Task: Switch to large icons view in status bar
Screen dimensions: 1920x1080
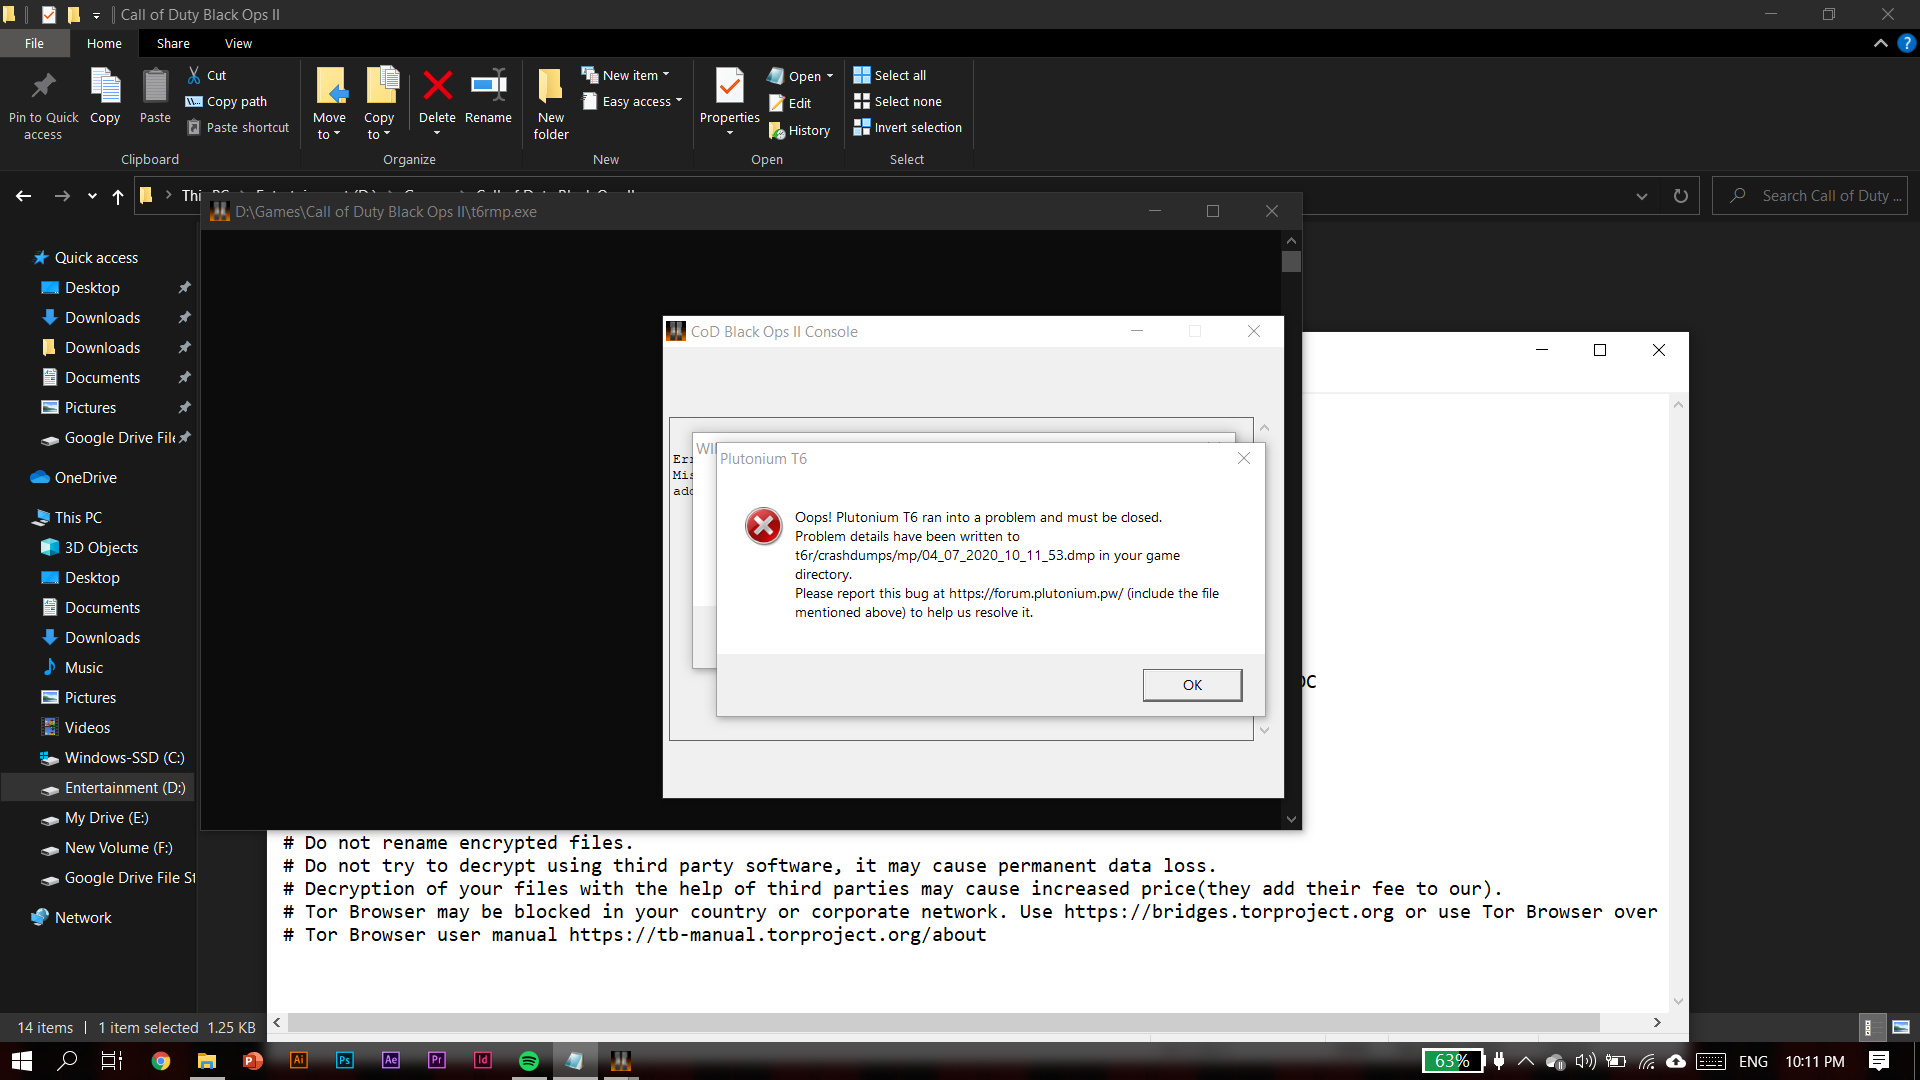Action: [x=1901, y=1027]
